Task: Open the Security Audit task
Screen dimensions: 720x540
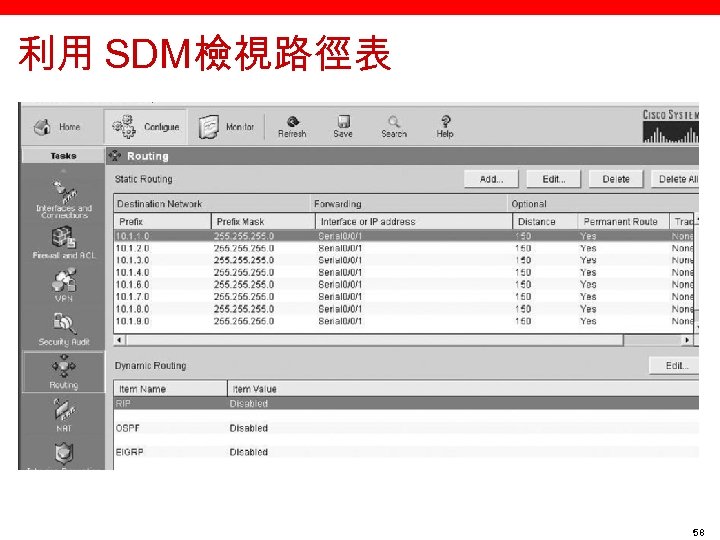Action: tap(64, 329)
